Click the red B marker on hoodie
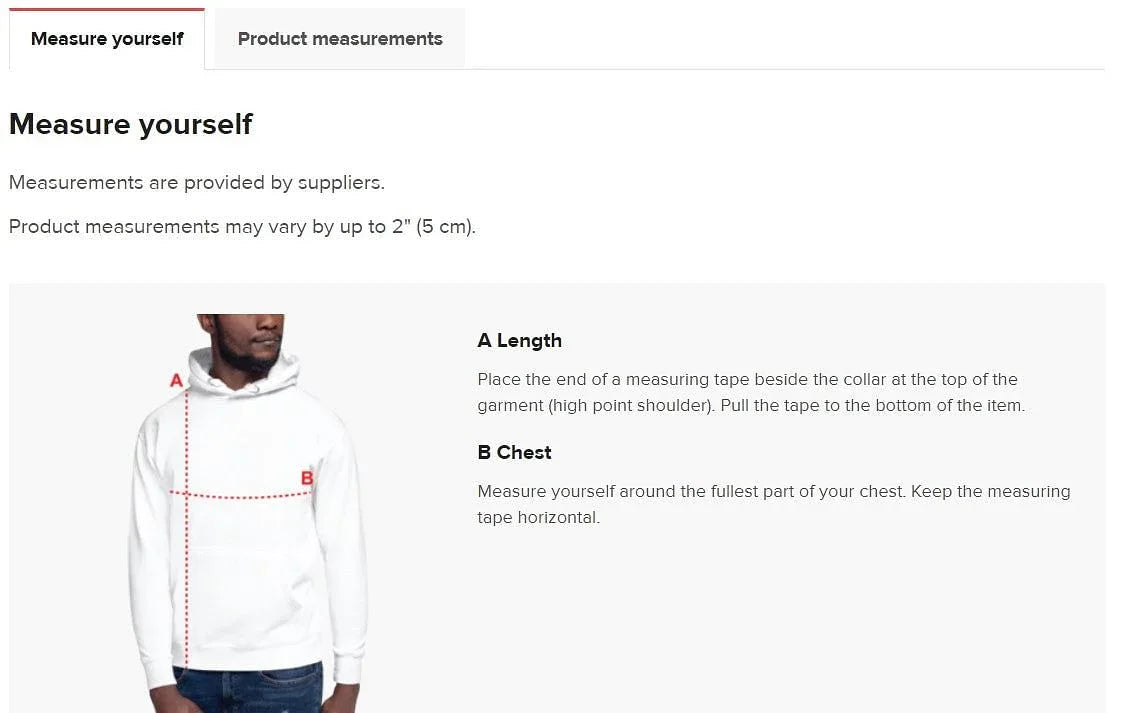Screen dimensions: 1124x713 click(x=307, y=478)
